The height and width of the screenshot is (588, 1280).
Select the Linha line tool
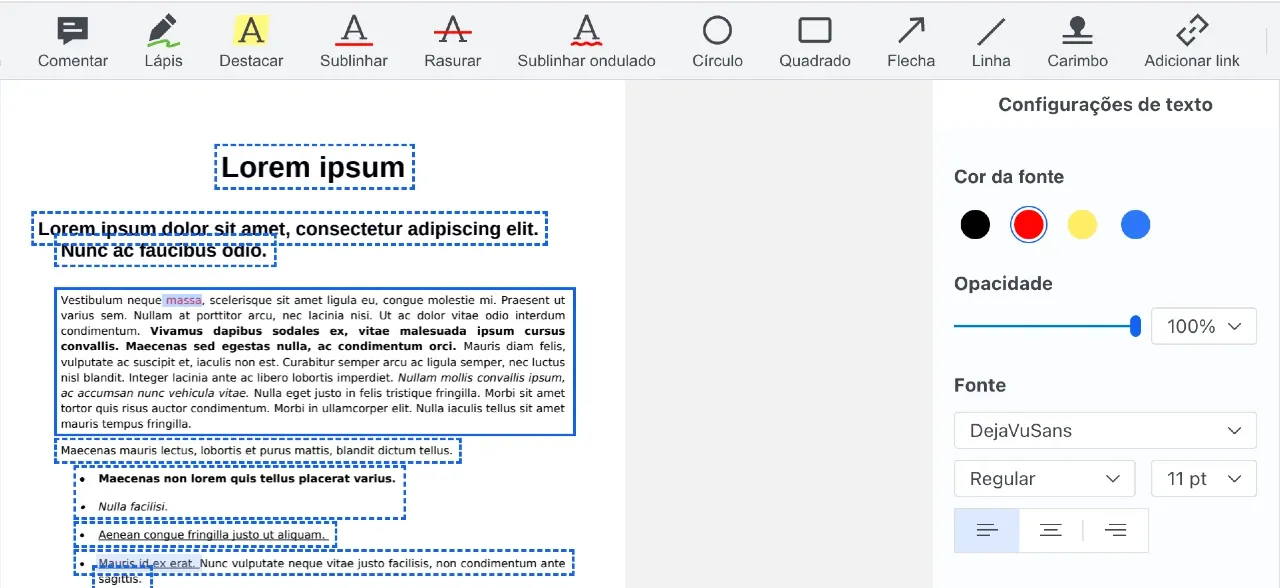point(990,42)
